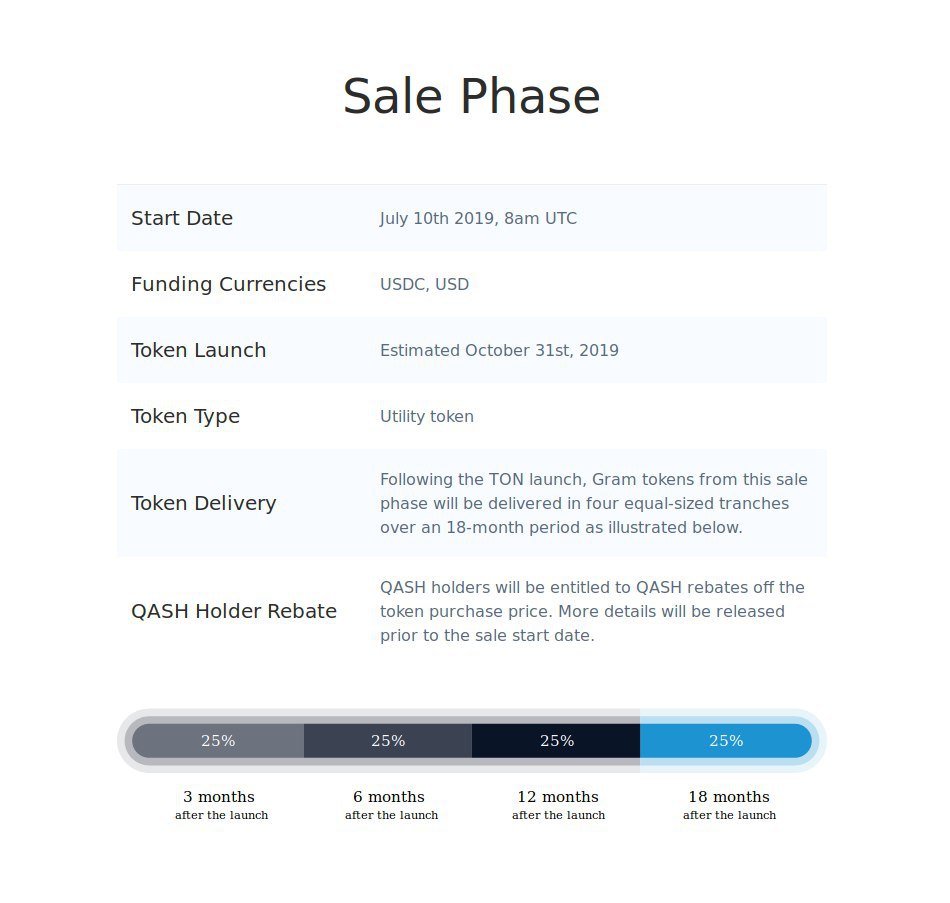This screenshot has width=950, height=903.
Task: Select the Token Launch row label
Action: coord(199,350)
